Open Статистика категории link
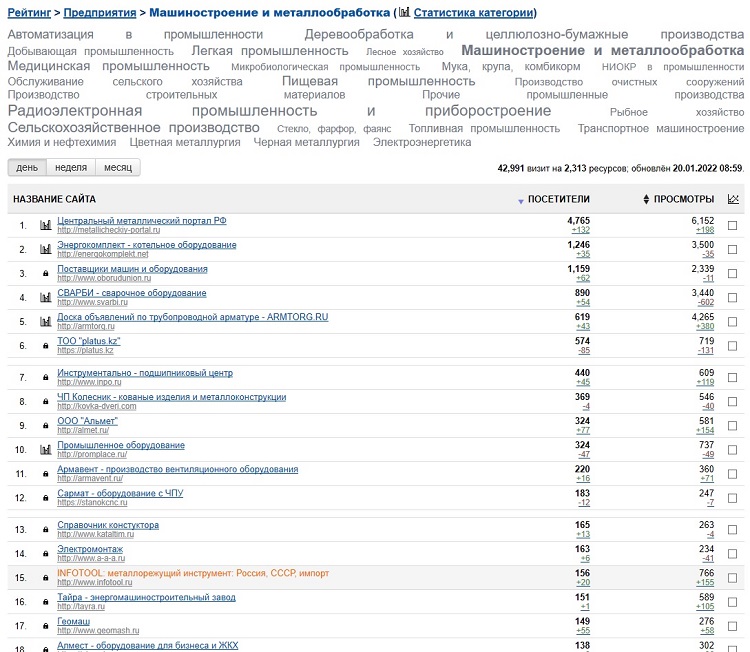 tap(474, 13)
